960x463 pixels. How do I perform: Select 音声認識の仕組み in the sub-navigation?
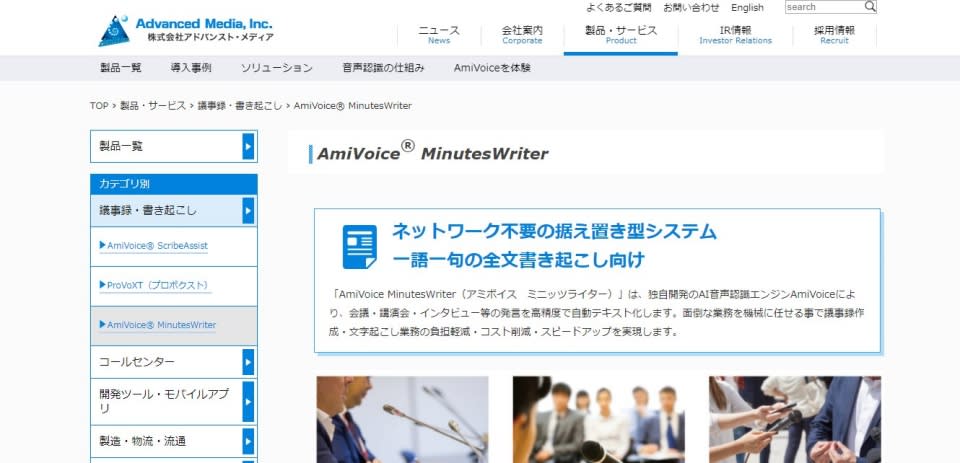pos(383,68)
